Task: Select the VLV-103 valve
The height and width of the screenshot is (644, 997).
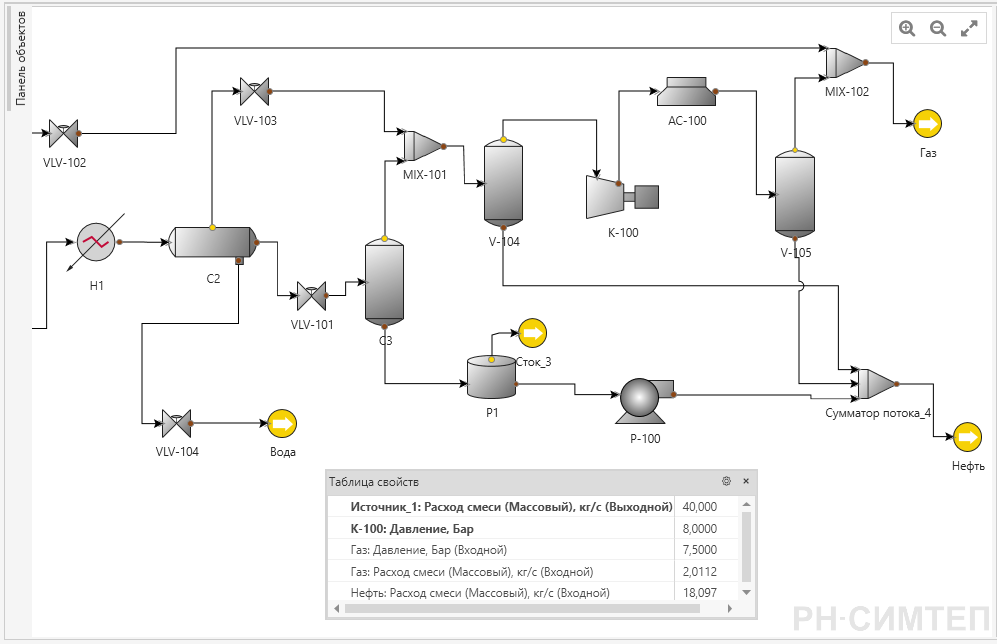Action: point(254,92)
